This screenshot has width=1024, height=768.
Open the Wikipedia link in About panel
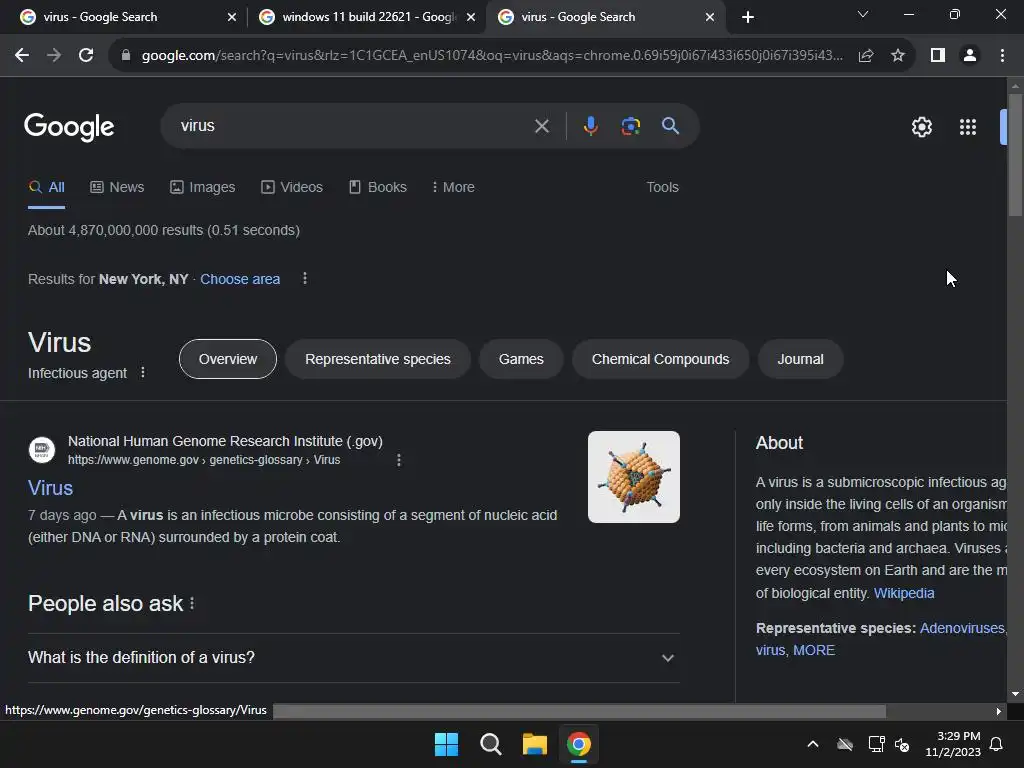tap(904, 593)
